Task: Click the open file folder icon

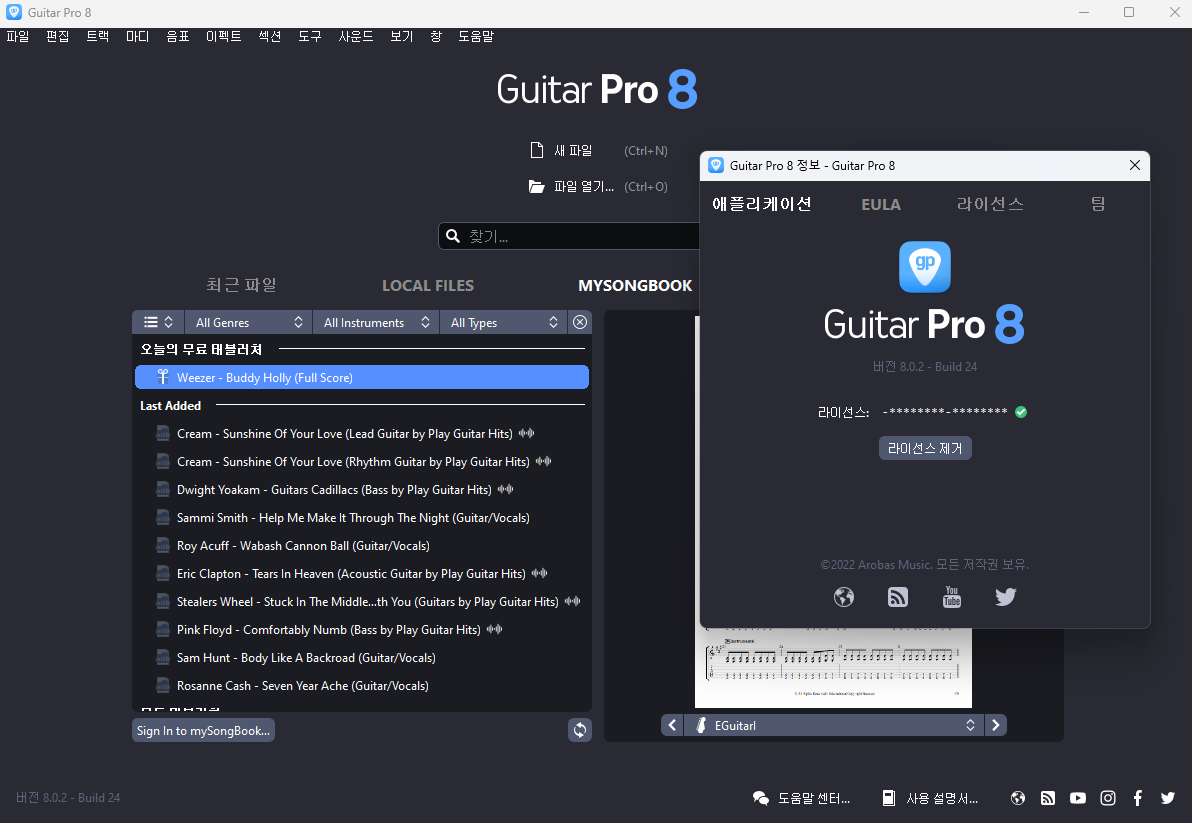Action: pyautogui.click(x=537, y=186)
